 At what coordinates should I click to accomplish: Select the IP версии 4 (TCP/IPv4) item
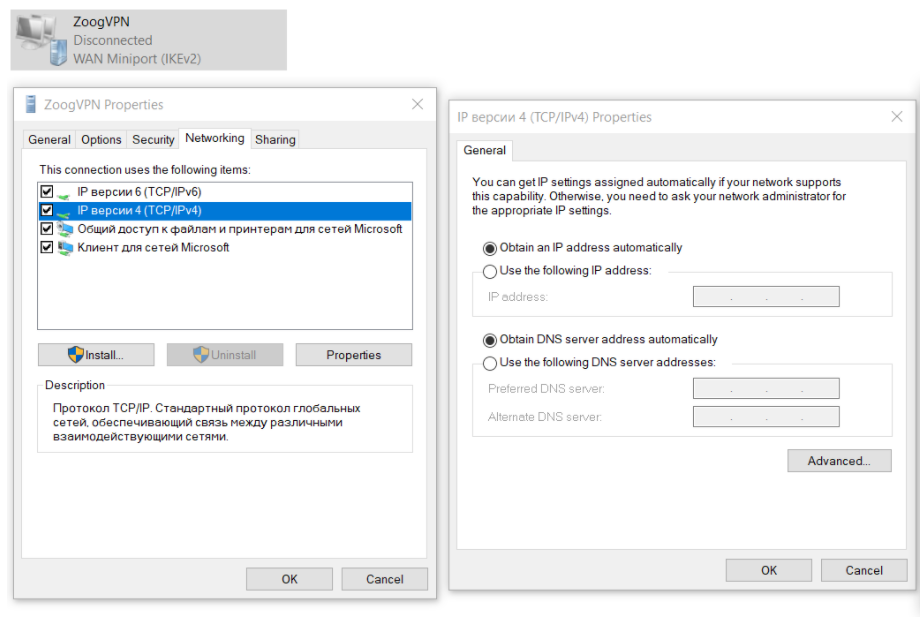[x=139, y=211]
